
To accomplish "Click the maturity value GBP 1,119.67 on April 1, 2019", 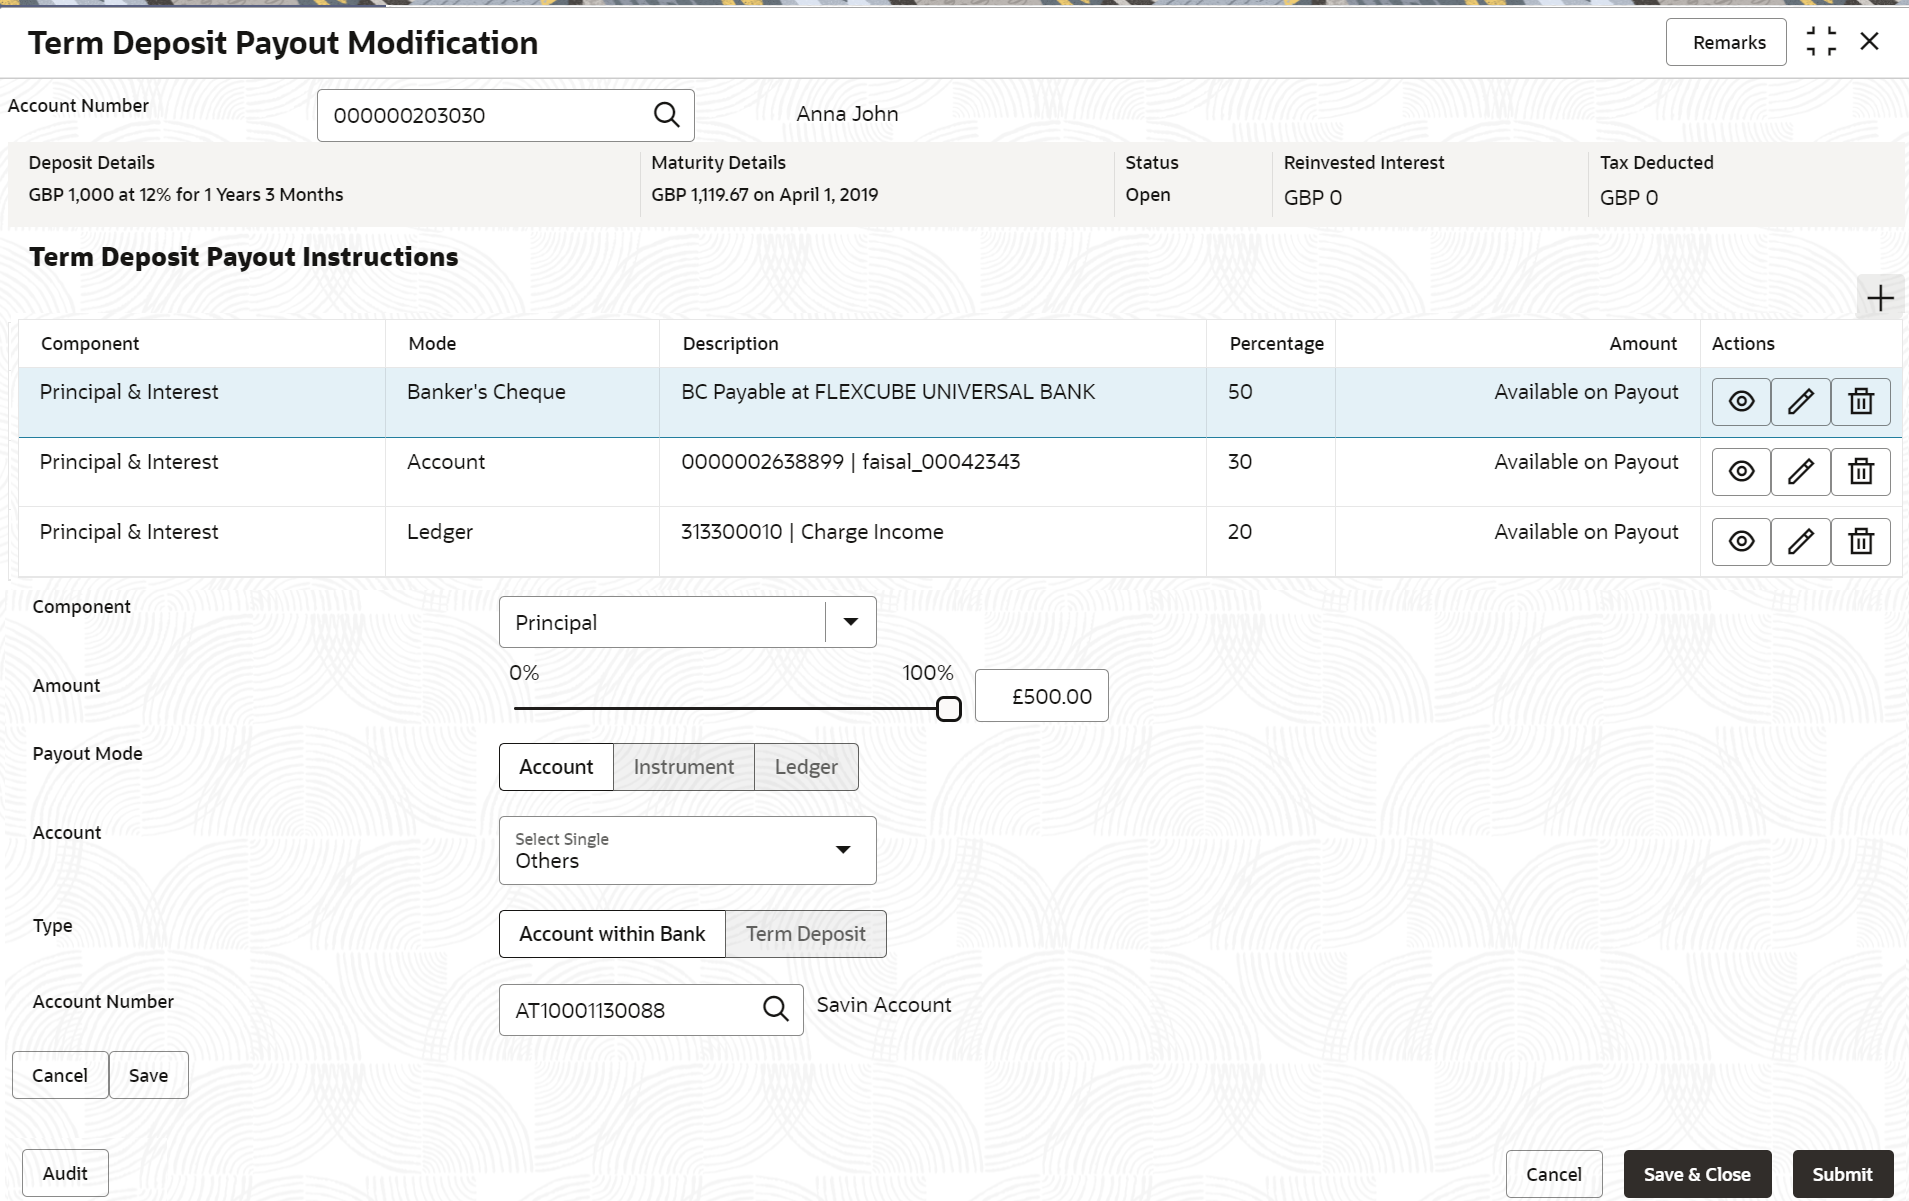I will click(765, 195).
